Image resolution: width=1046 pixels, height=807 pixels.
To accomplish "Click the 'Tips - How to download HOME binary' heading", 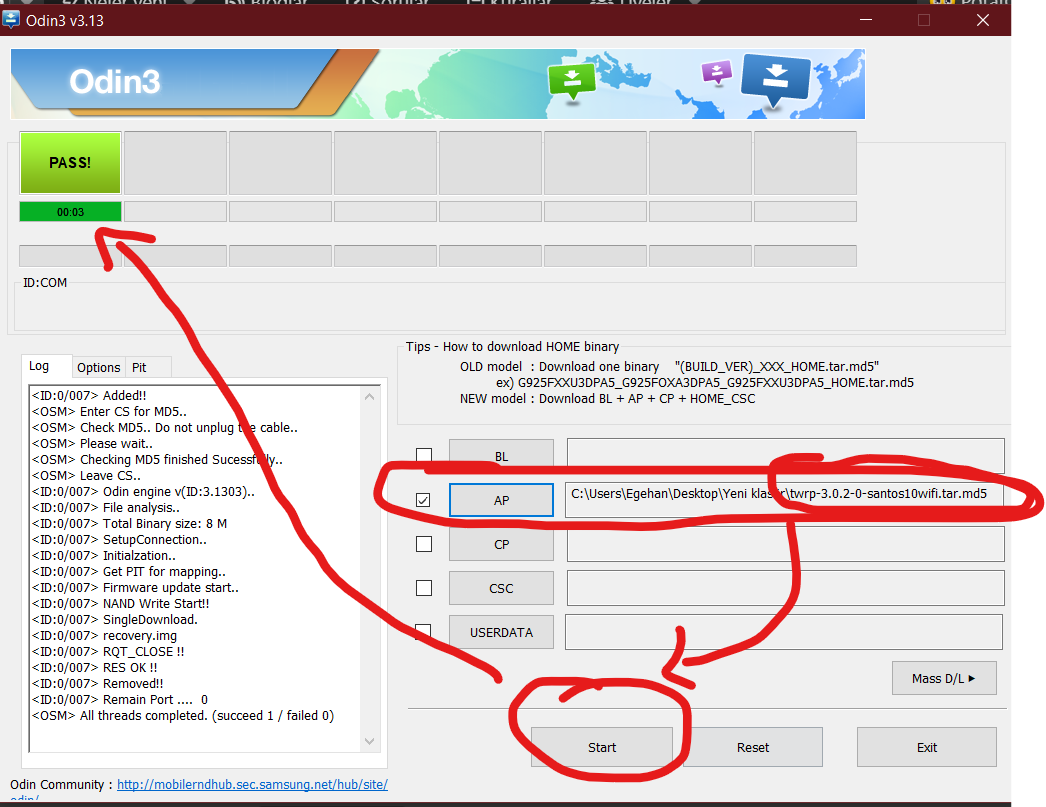I will (512, 347).
